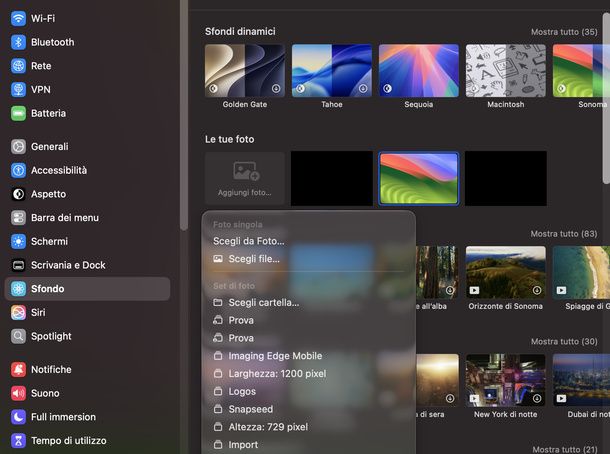Screen dimensions: 610x454
Task: Click the video badge on Dubai di notte
Action: (561, 398)
